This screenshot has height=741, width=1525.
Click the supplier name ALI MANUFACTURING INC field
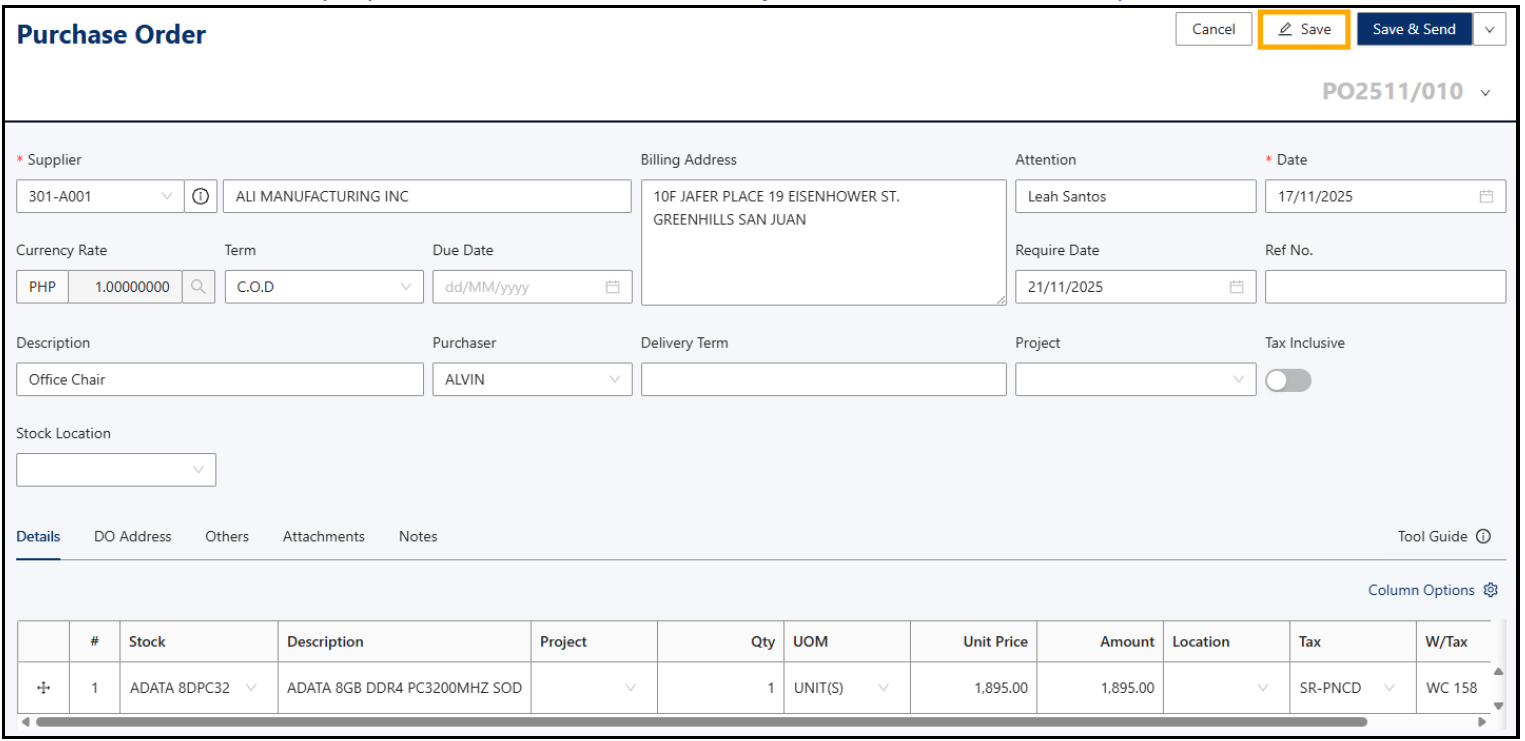[x=427, y=197]
